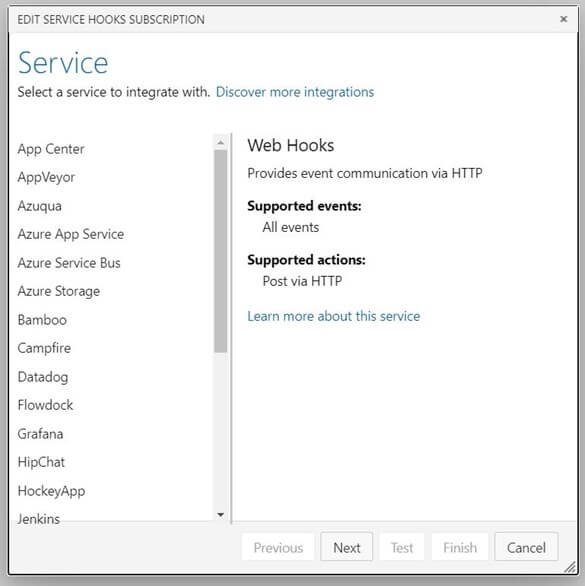Viewport: 585px width, 586px height.
Task: Pick Azure Service Bus
Action: pyautogui.click(x=69, y=263)
